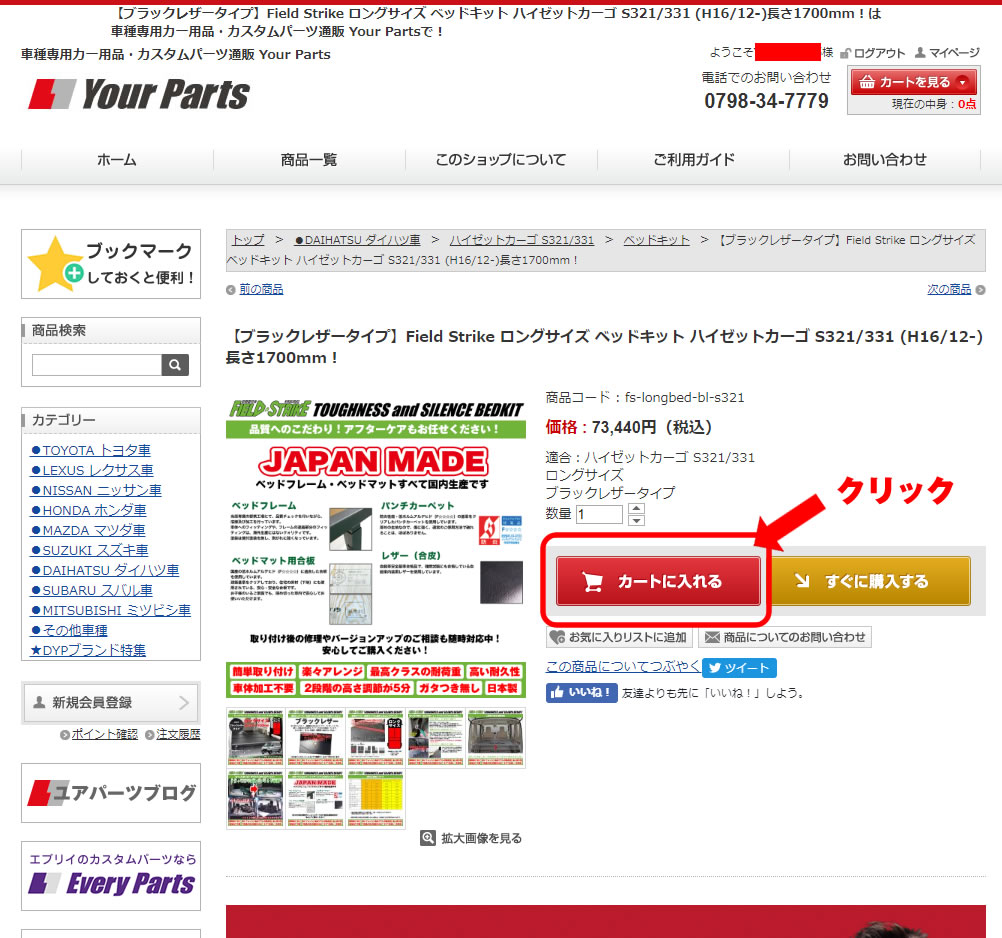This screenshot has width=1002, height=938.
Task: Open ポイント確認 link
Action: coord(104,734)
